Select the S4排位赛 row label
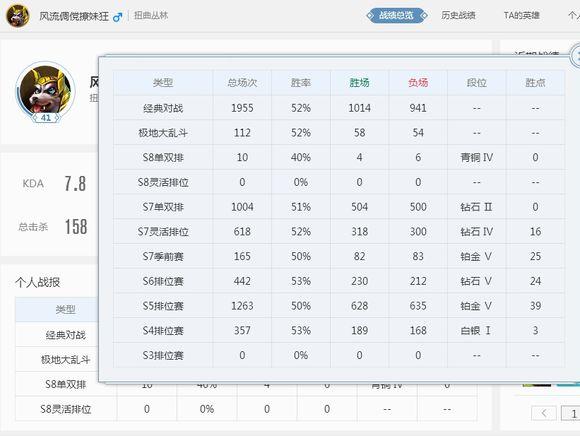 click(x=163, y=331)
